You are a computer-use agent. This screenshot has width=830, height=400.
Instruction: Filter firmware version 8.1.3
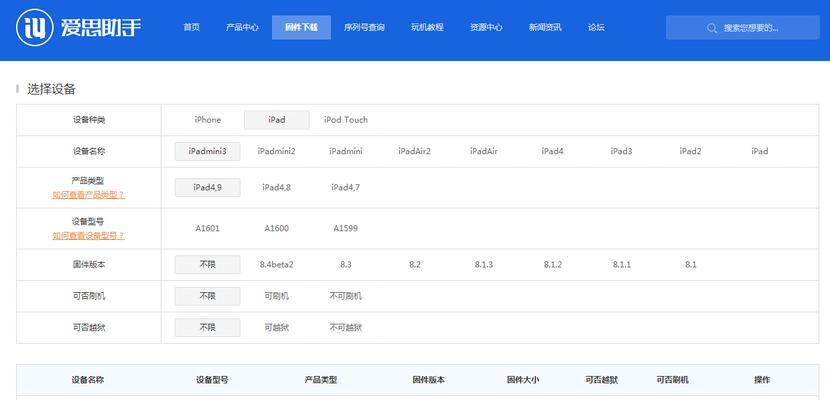click(x=484, y=265)
